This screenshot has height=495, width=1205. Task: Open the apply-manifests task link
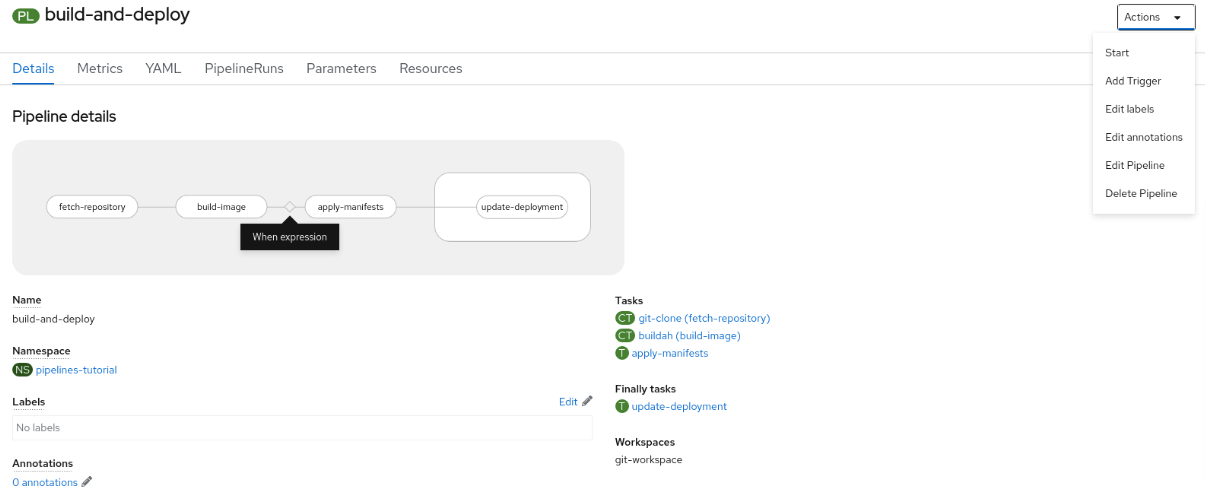pyautogui.click(x=669, y=353)
